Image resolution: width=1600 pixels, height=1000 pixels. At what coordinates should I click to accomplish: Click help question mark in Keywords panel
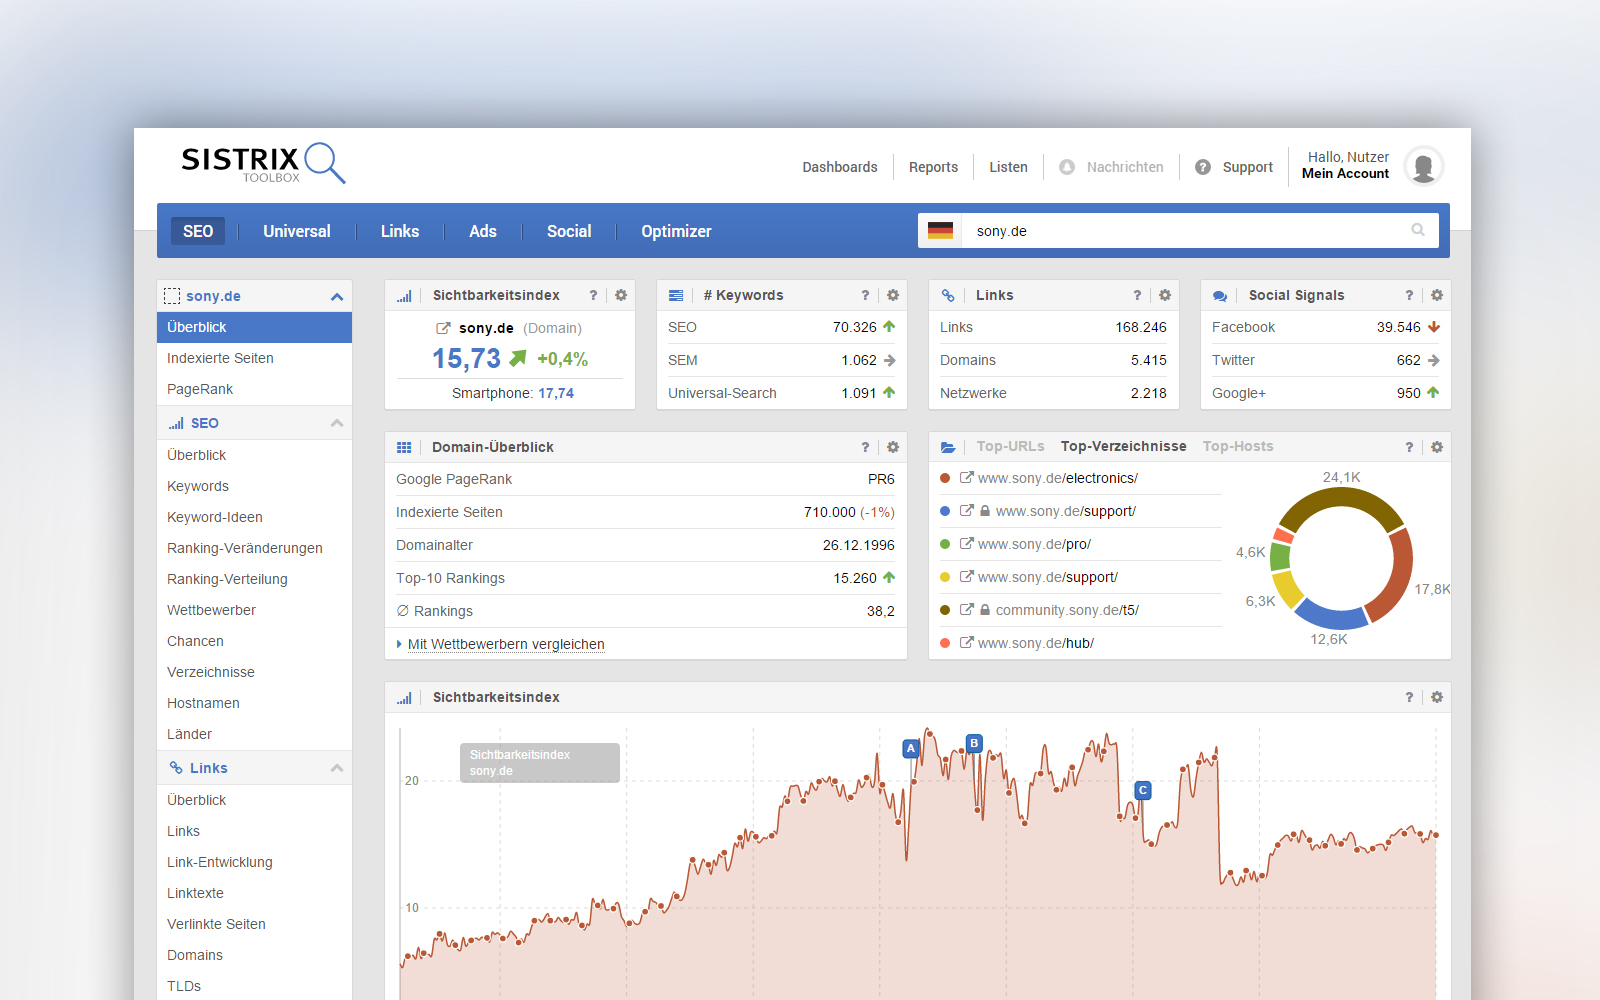865,295
